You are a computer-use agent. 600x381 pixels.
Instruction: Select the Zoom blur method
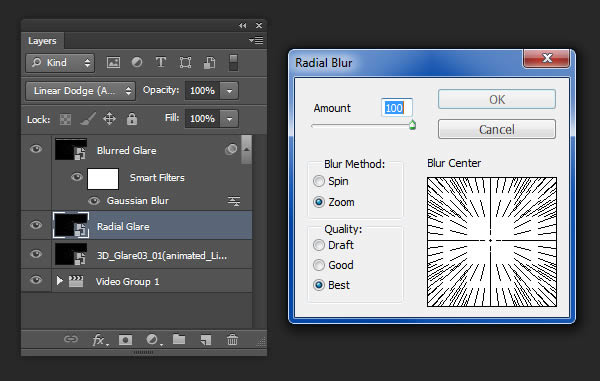pos(319,202)
